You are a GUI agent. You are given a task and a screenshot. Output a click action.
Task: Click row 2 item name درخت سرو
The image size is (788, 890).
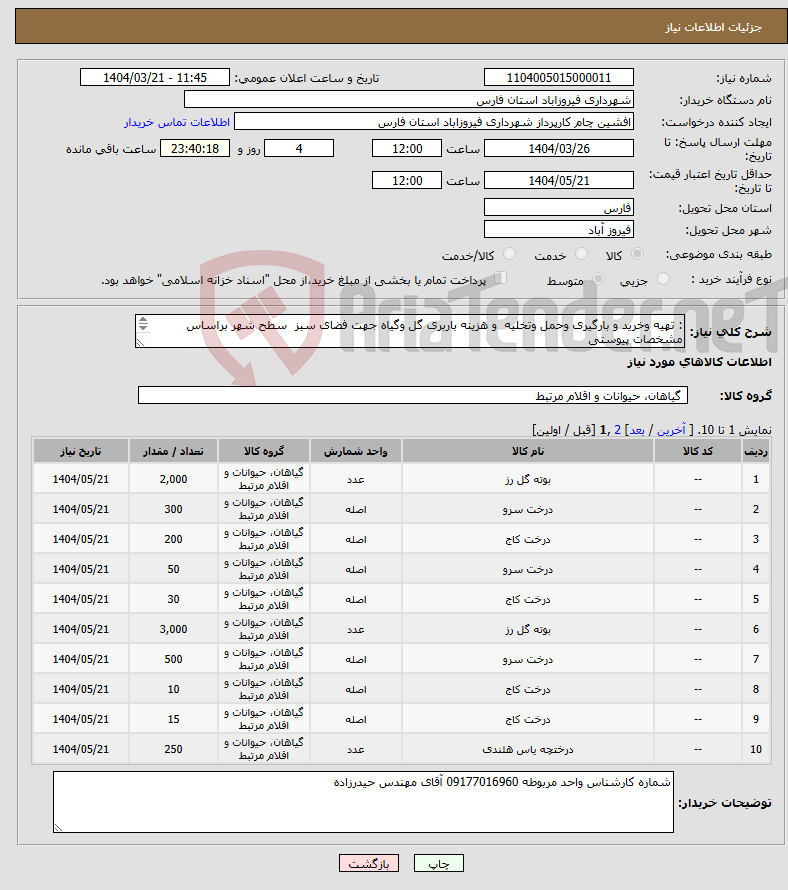coord(528,510)
